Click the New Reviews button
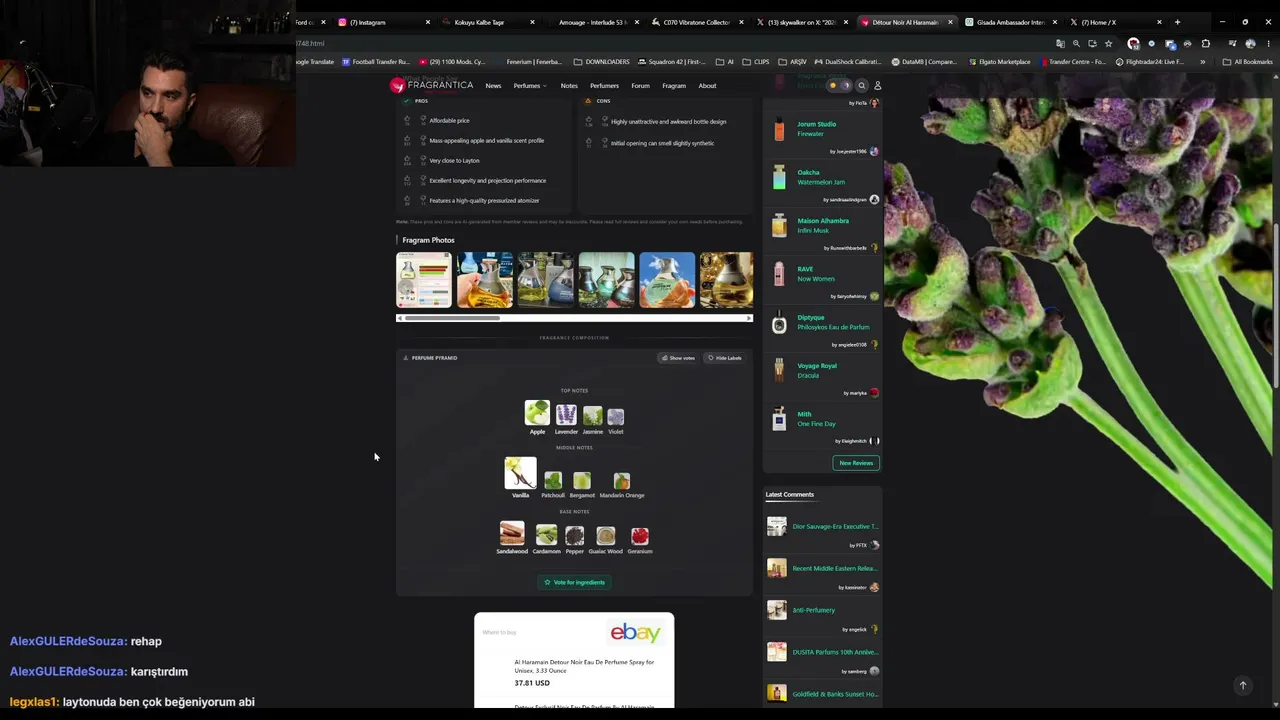1280x720 pixels. pyautogui.click(x=856, y=463)
